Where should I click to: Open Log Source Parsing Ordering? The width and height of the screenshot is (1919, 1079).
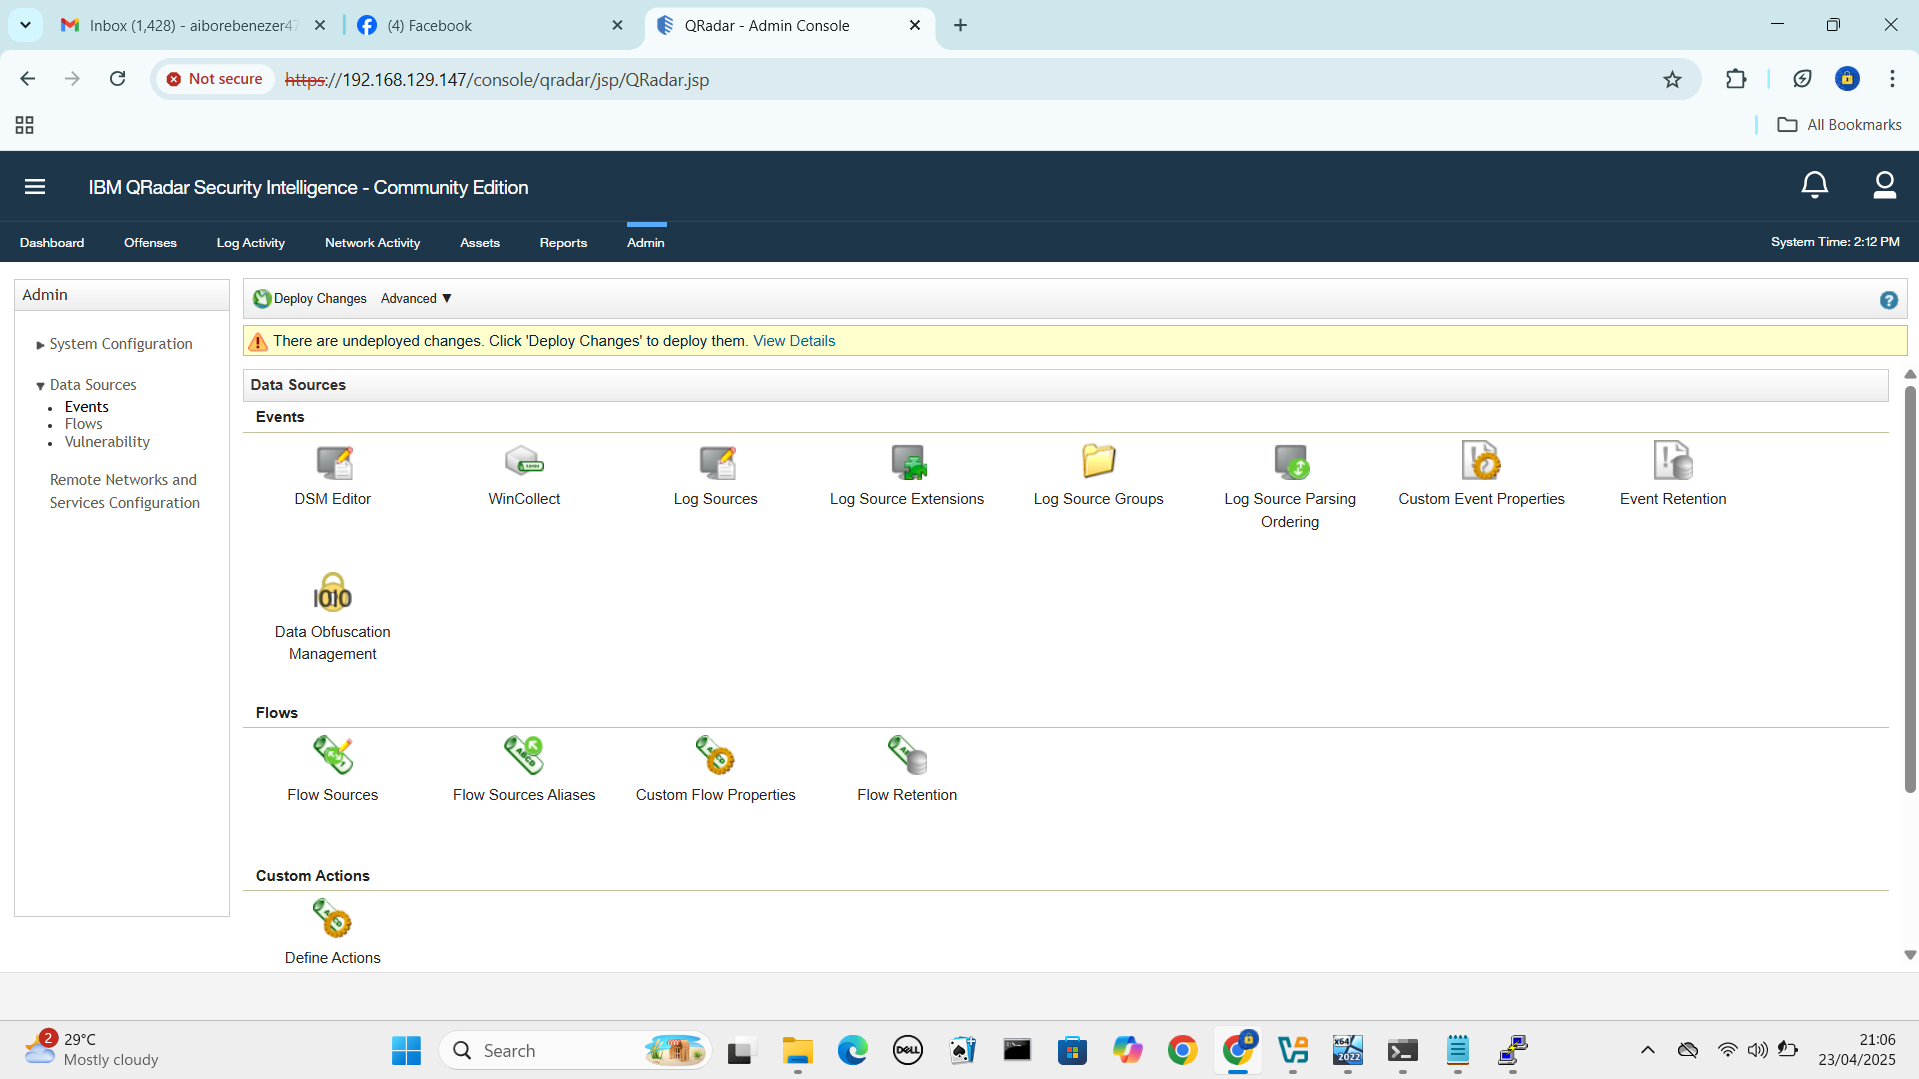(1290, 463)
